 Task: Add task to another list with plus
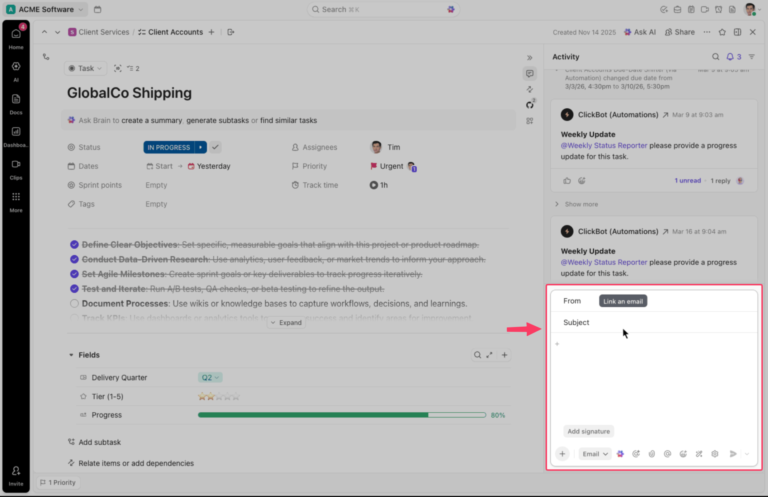[x=212, y=32]
